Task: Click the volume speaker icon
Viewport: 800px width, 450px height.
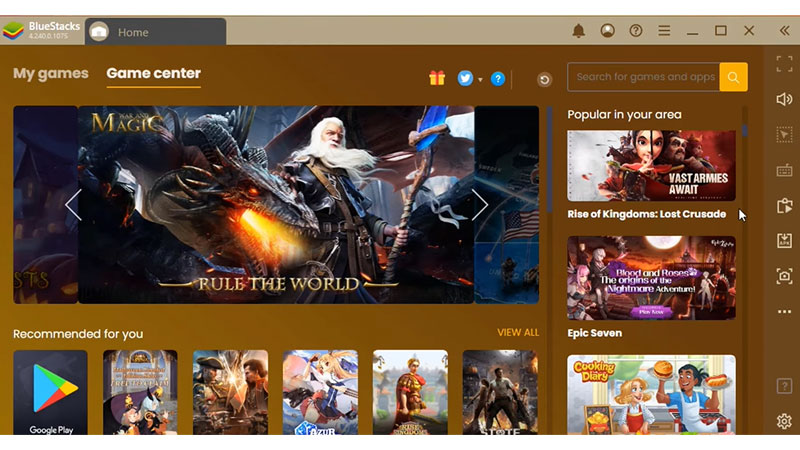Action: pos(784,99)
